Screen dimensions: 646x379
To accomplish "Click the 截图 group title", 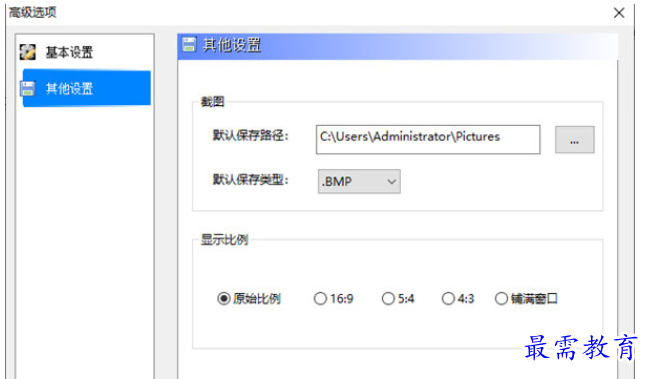I will tap(212, 101).
